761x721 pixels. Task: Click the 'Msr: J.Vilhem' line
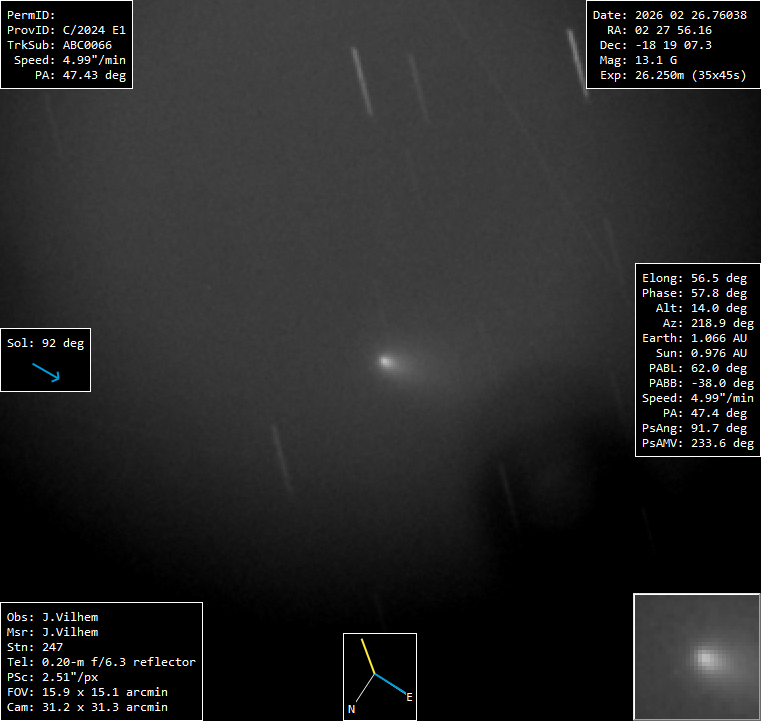[52, 632]
